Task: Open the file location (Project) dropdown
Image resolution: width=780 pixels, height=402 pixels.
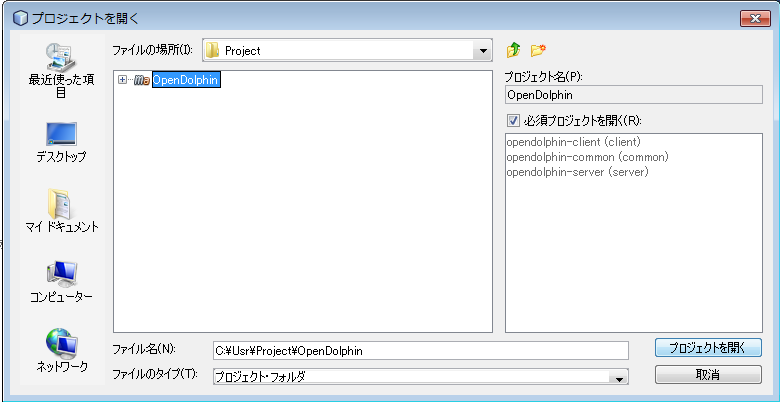Action: coord(482,51)
